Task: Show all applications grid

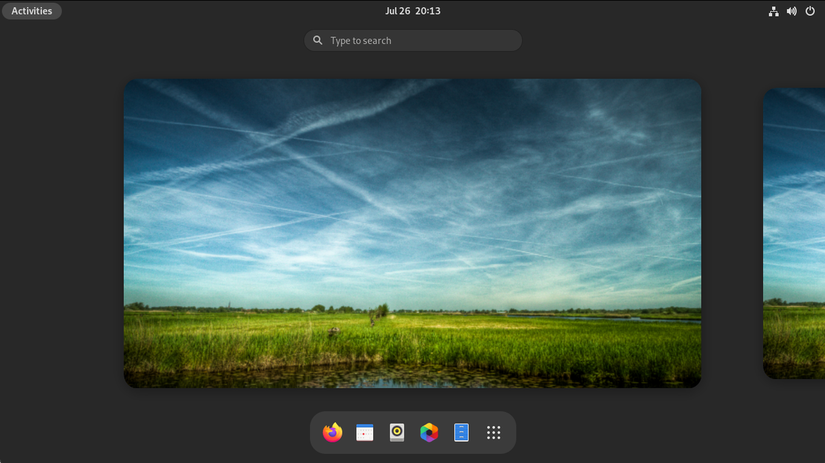Action: 494,432
